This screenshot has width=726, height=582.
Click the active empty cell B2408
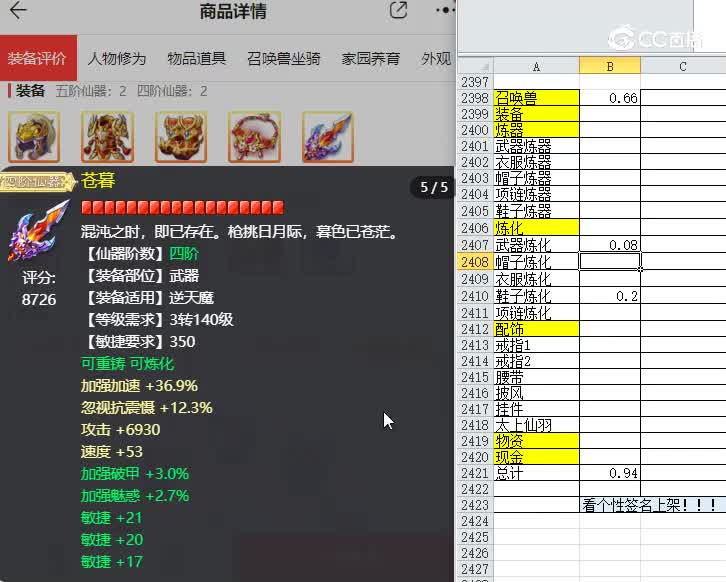click(x=610, y=262)
